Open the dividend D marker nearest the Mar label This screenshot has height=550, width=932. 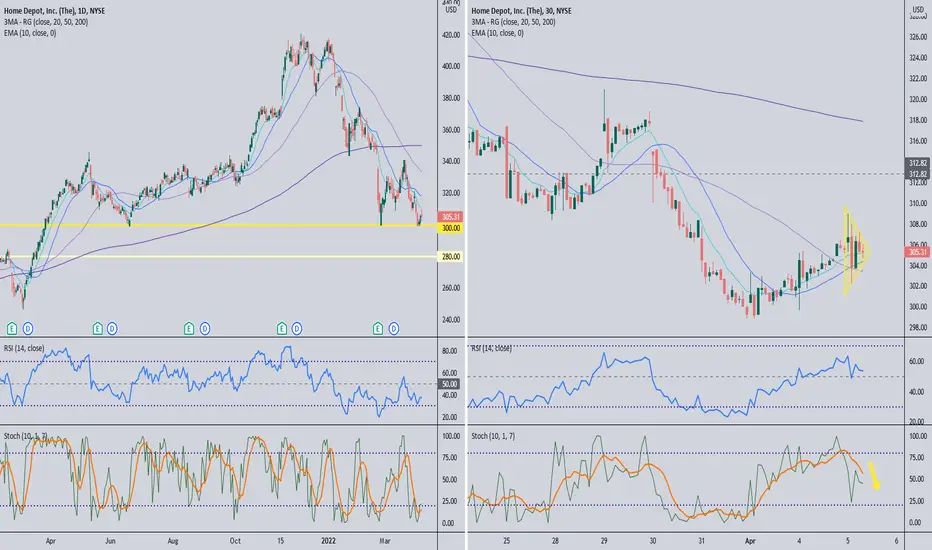pos(393,328)
